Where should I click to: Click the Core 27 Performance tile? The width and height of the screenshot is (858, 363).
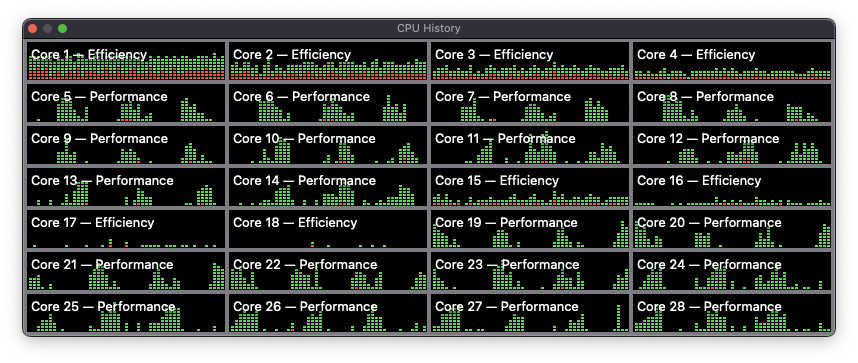(x=530, y=313)
